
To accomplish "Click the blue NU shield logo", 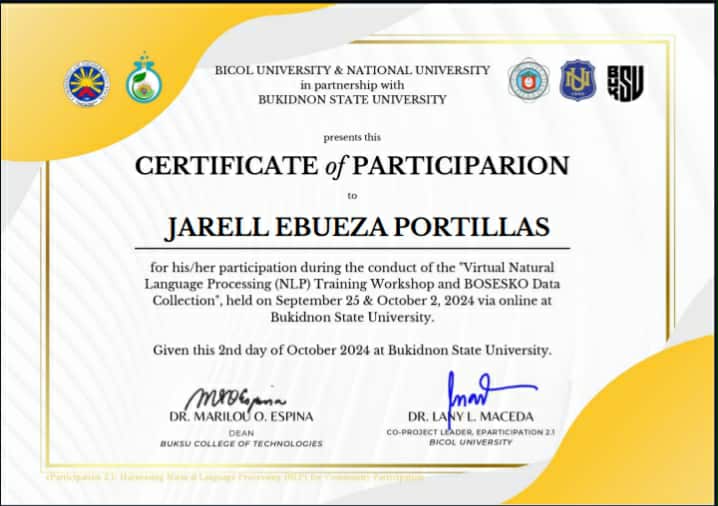I will click(x=578, y=80).
